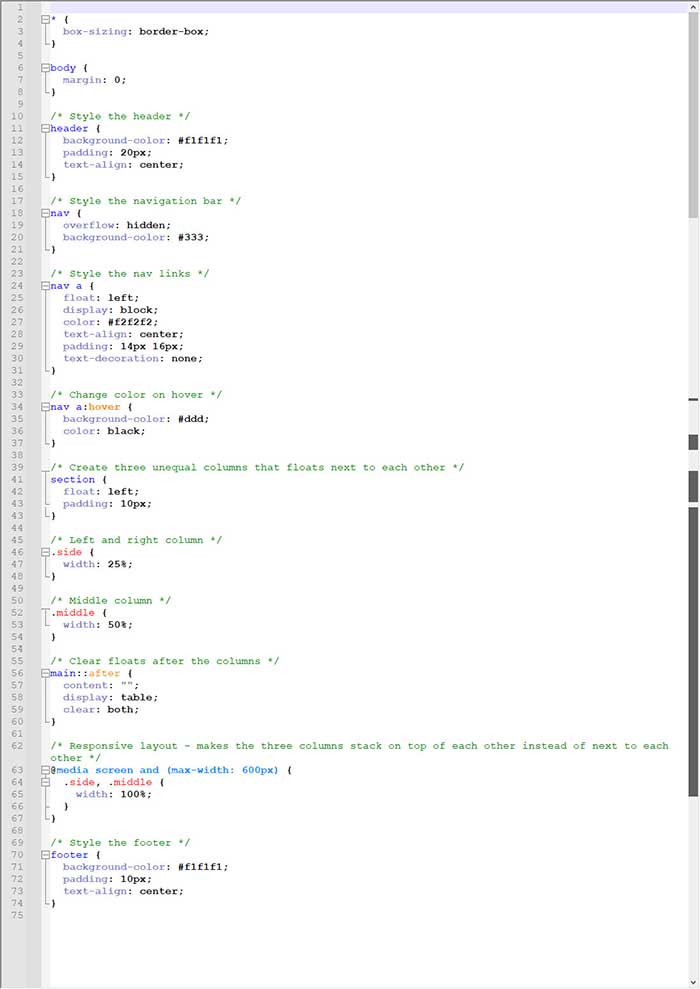Screen dimensions: 700x989
Task: Place cursor in 'box-sizing: border-box;' line
Action: (136, 32)
